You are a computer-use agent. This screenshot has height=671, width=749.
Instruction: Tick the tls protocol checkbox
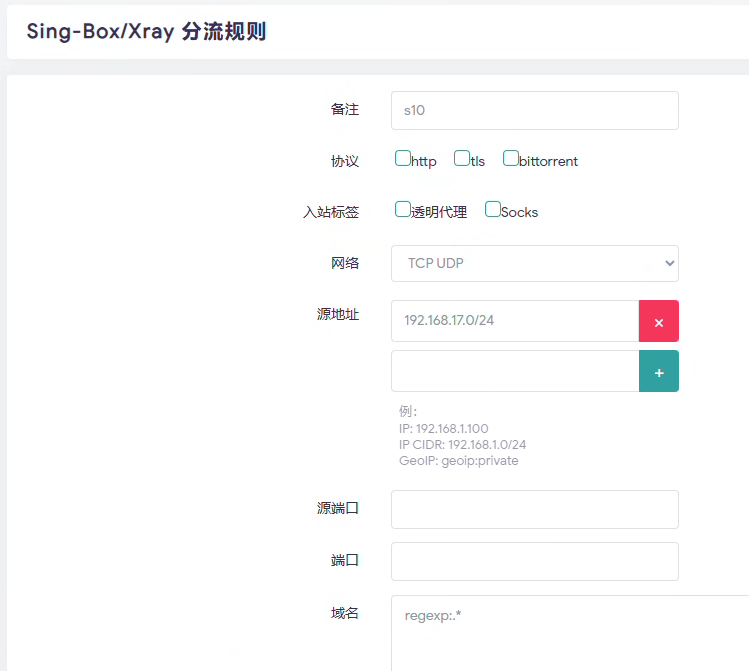tap(462, 158)
